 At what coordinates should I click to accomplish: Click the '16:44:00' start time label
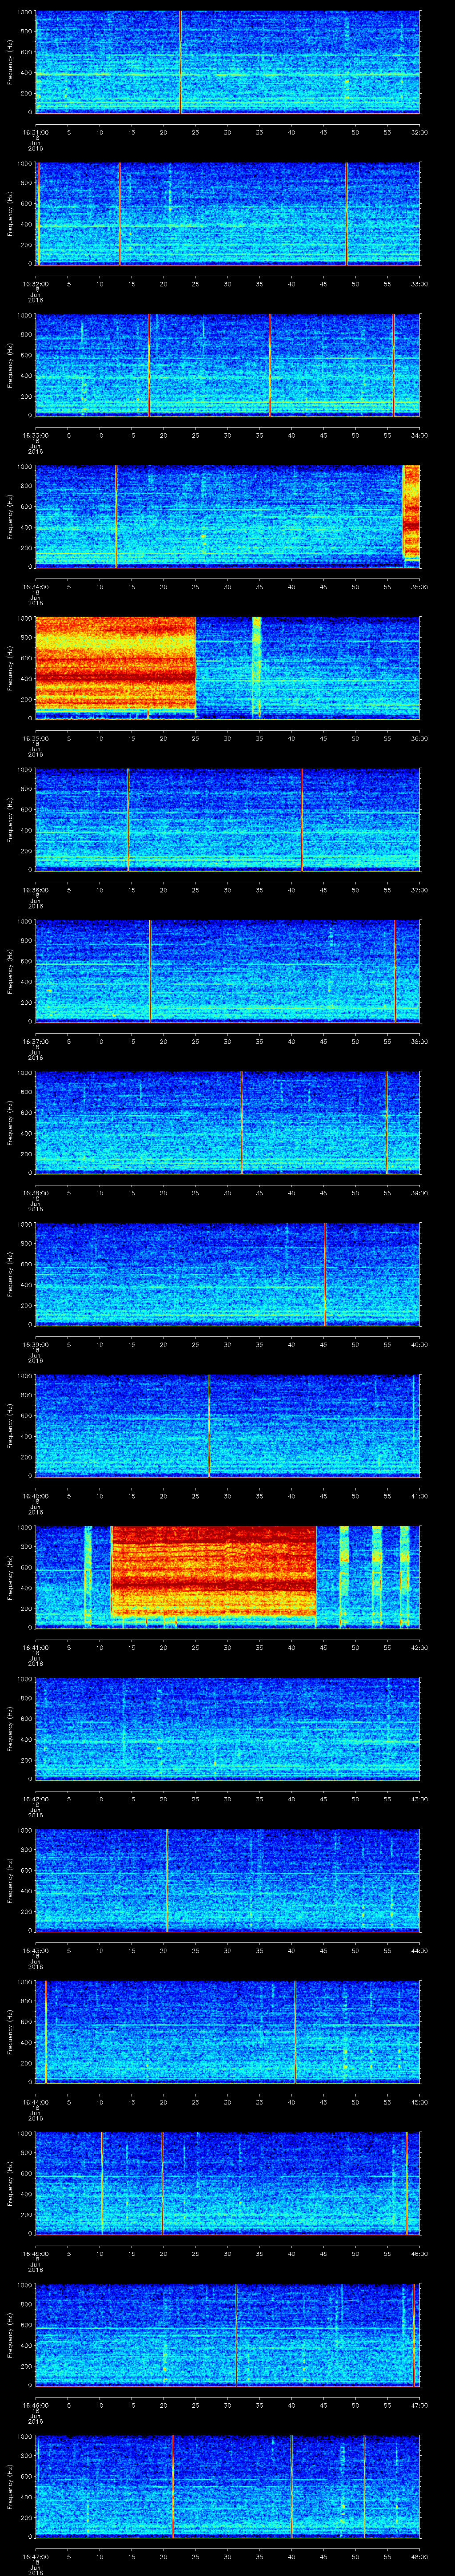(35, 2102)
